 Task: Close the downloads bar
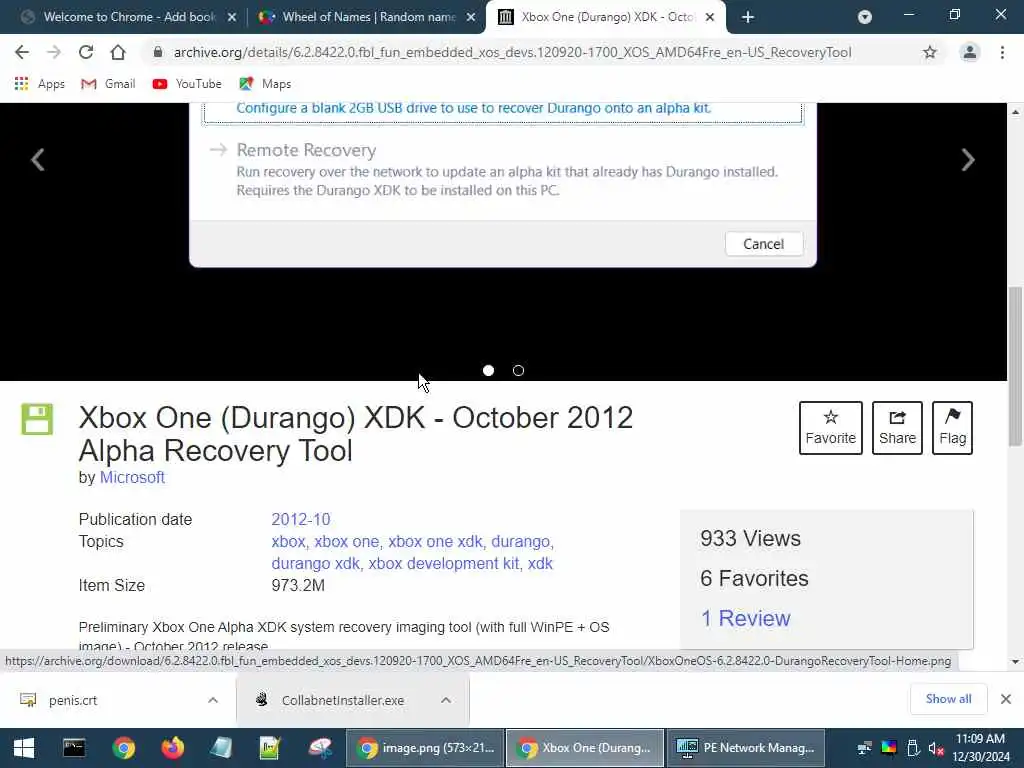coord(1006,699)
